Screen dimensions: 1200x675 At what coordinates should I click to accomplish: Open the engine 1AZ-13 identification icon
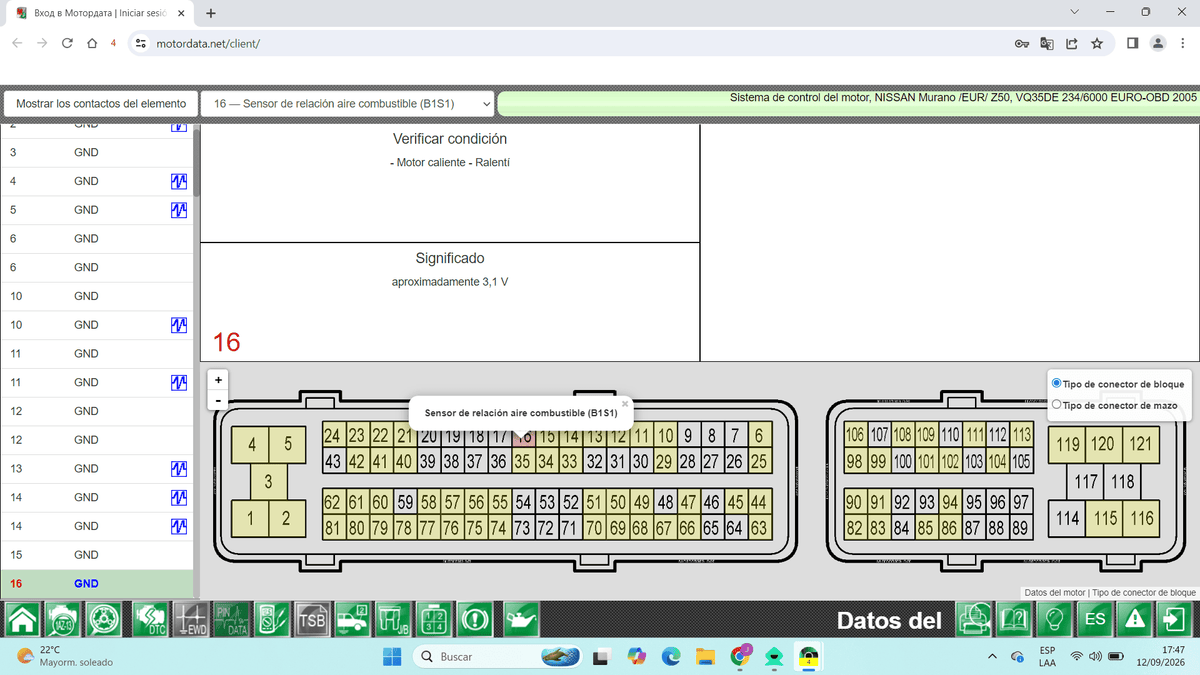63,620
